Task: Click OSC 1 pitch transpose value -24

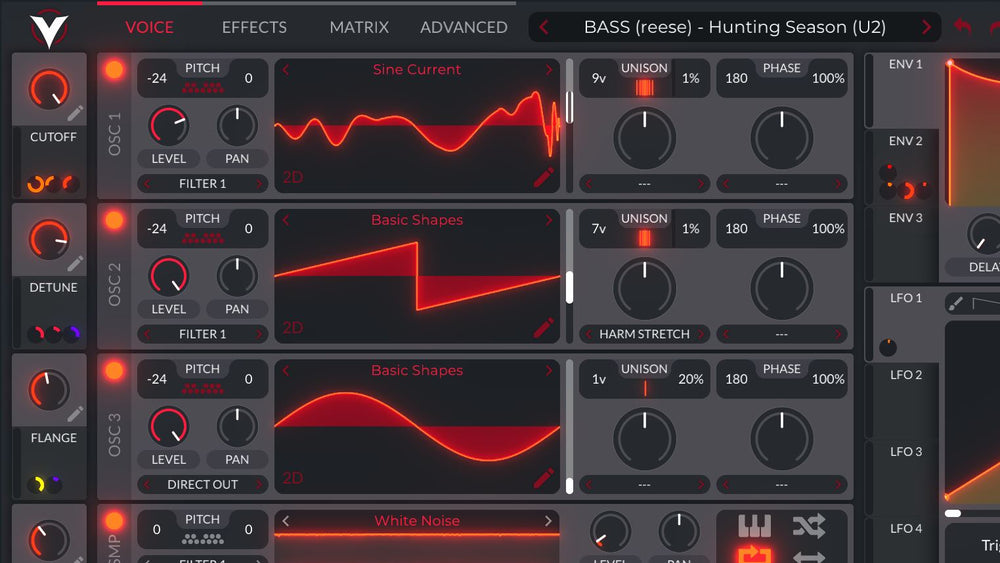Action: (x=157, y=78)
